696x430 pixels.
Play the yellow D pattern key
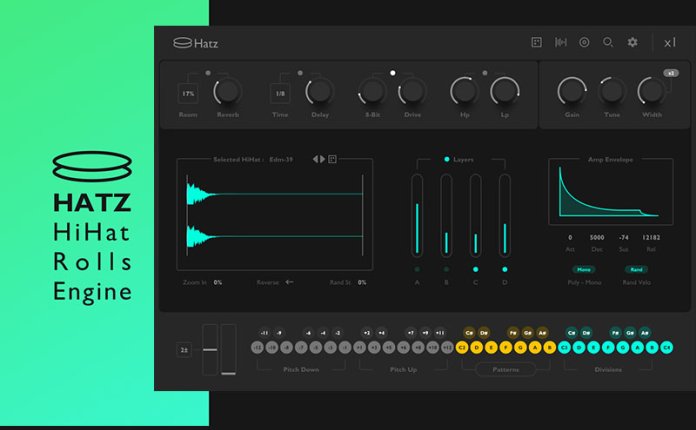click(x=476, y=347)
